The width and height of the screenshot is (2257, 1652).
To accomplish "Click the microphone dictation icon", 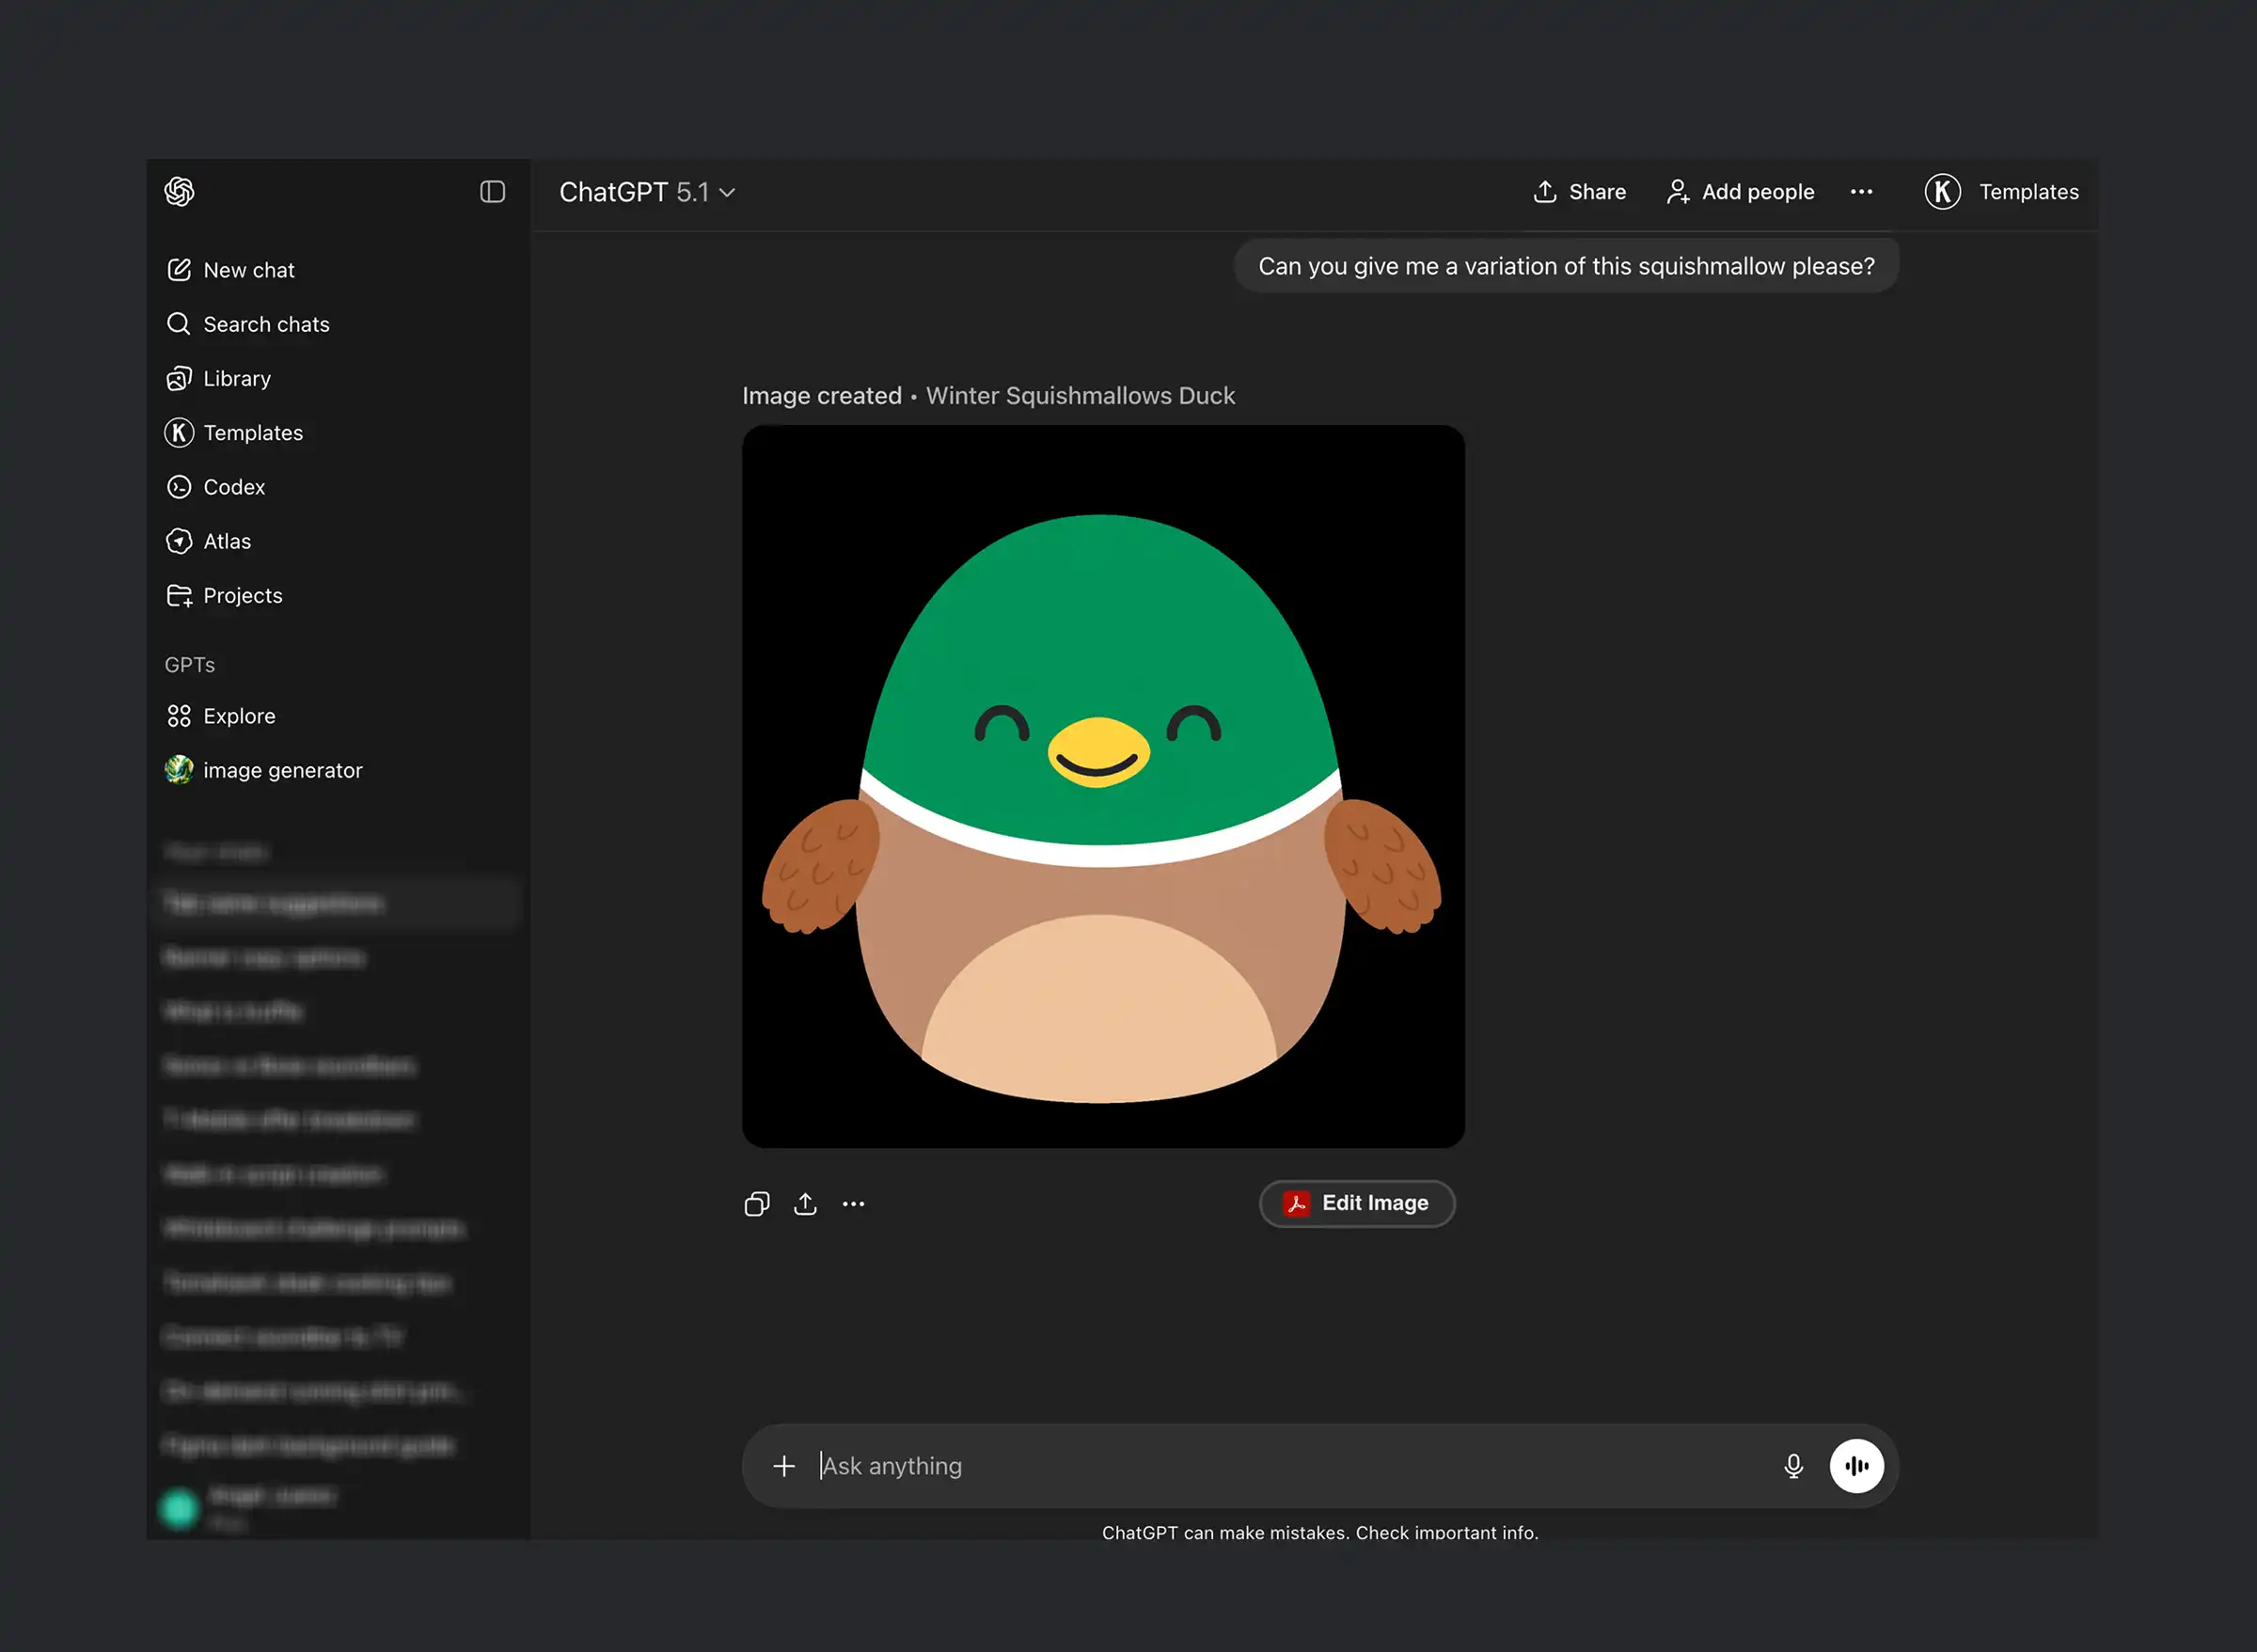I will [1793, 1466].
